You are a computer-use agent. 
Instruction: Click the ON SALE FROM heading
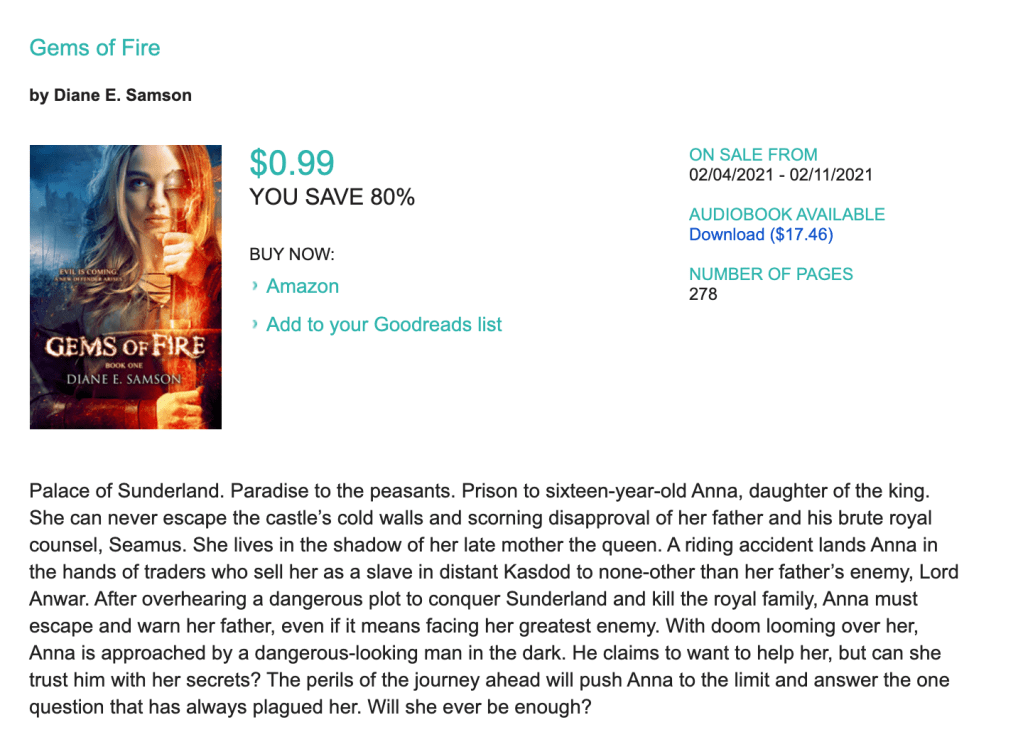(x=753, y=155)
